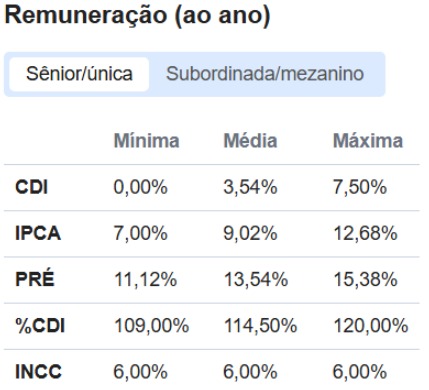
Task: Select the Média column header
Action: 250,141
